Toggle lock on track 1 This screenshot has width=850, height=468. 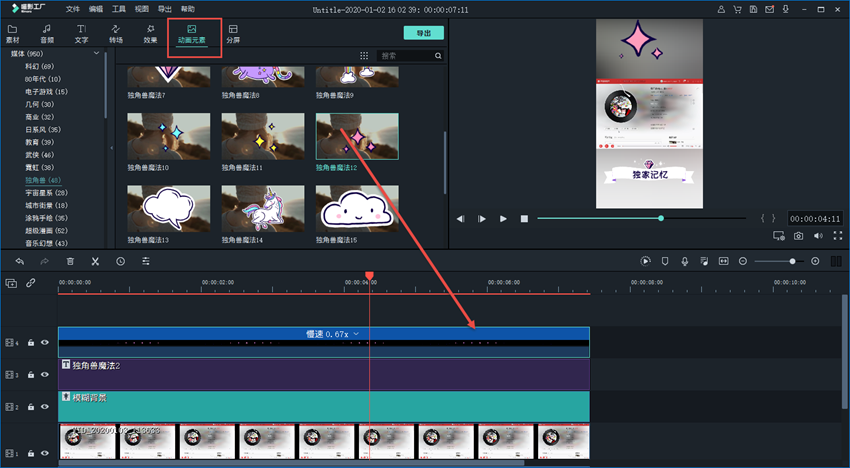(31, 453)
